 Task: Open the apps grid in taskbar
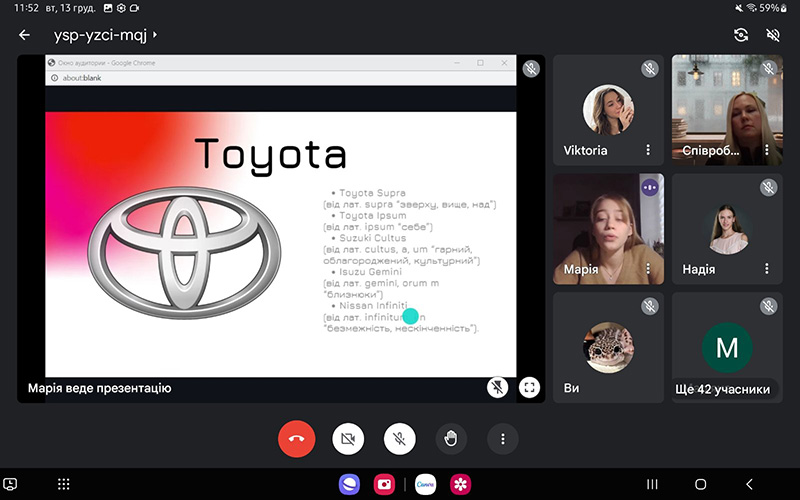point(64,484)
